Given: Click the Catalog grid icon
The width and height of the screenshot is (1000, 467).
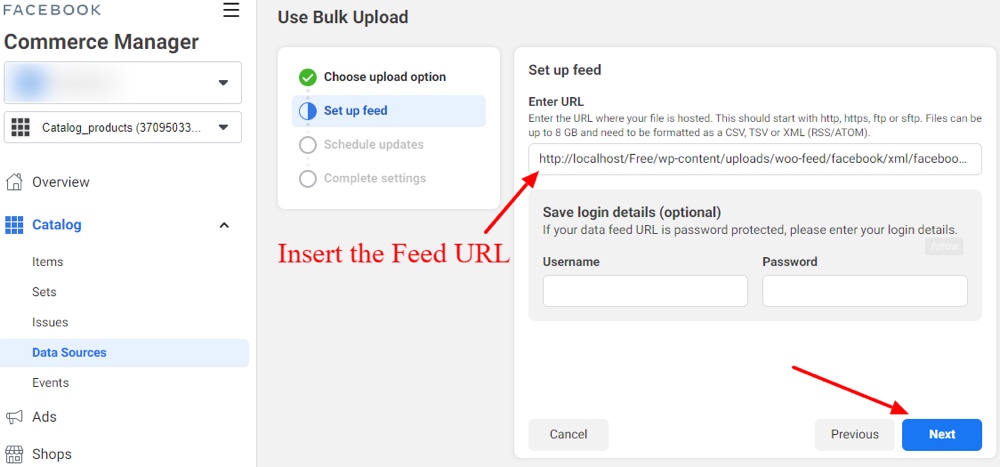Looking at the screenshot, I should pyautogui.click(x=14, y=225).
